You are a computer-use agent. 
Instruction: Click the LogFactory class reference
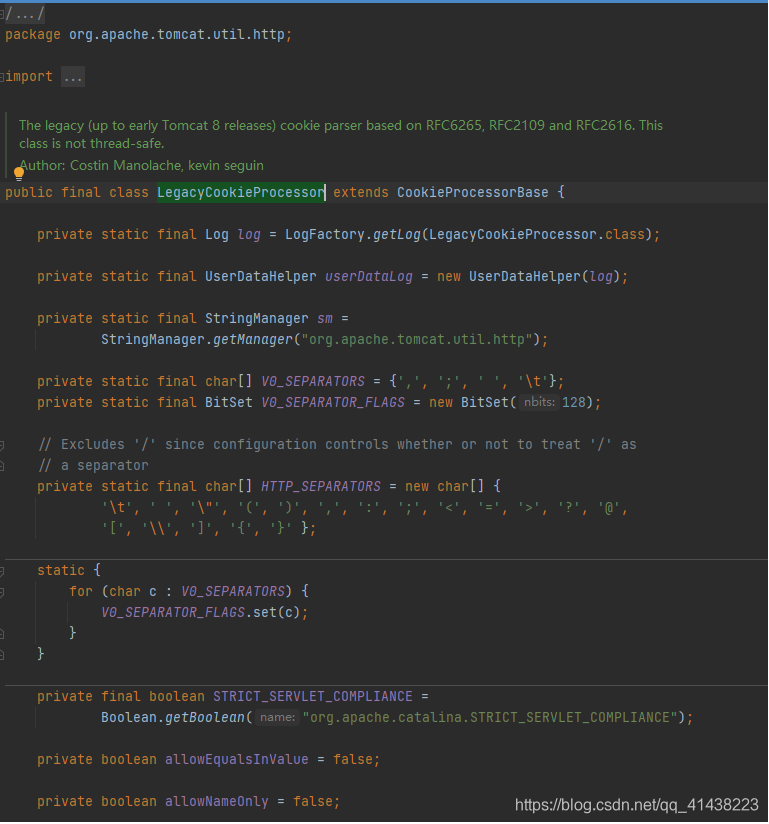(324, 234)
